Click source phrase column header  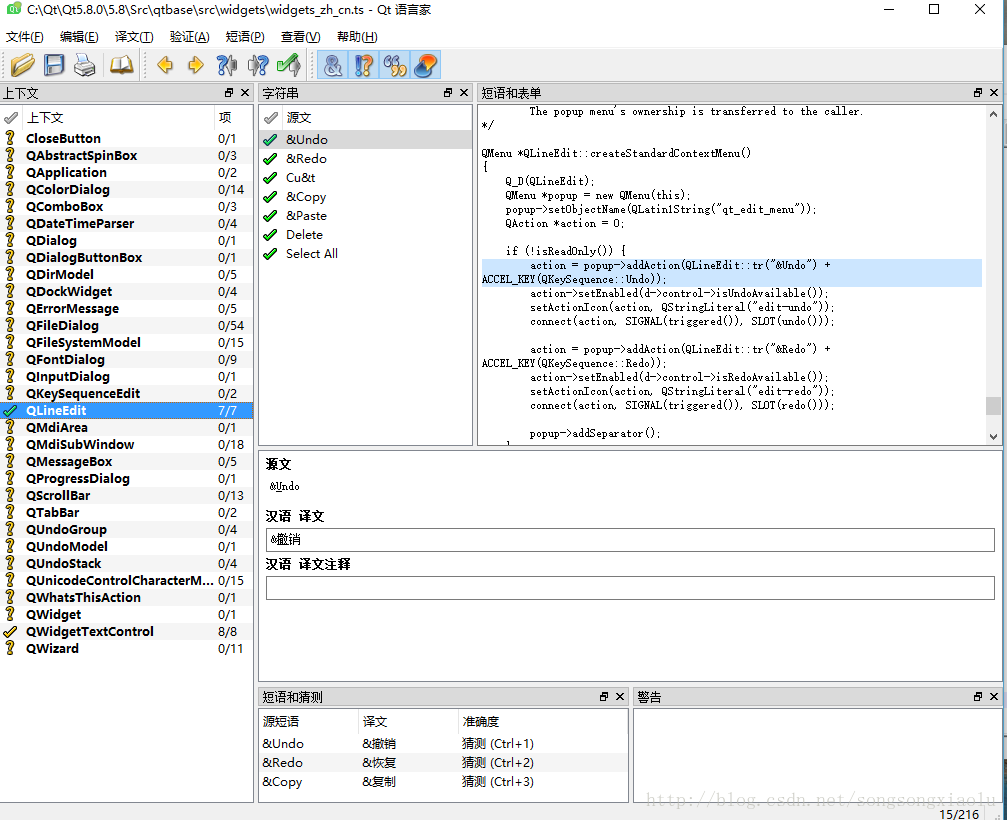pos(309,721)
